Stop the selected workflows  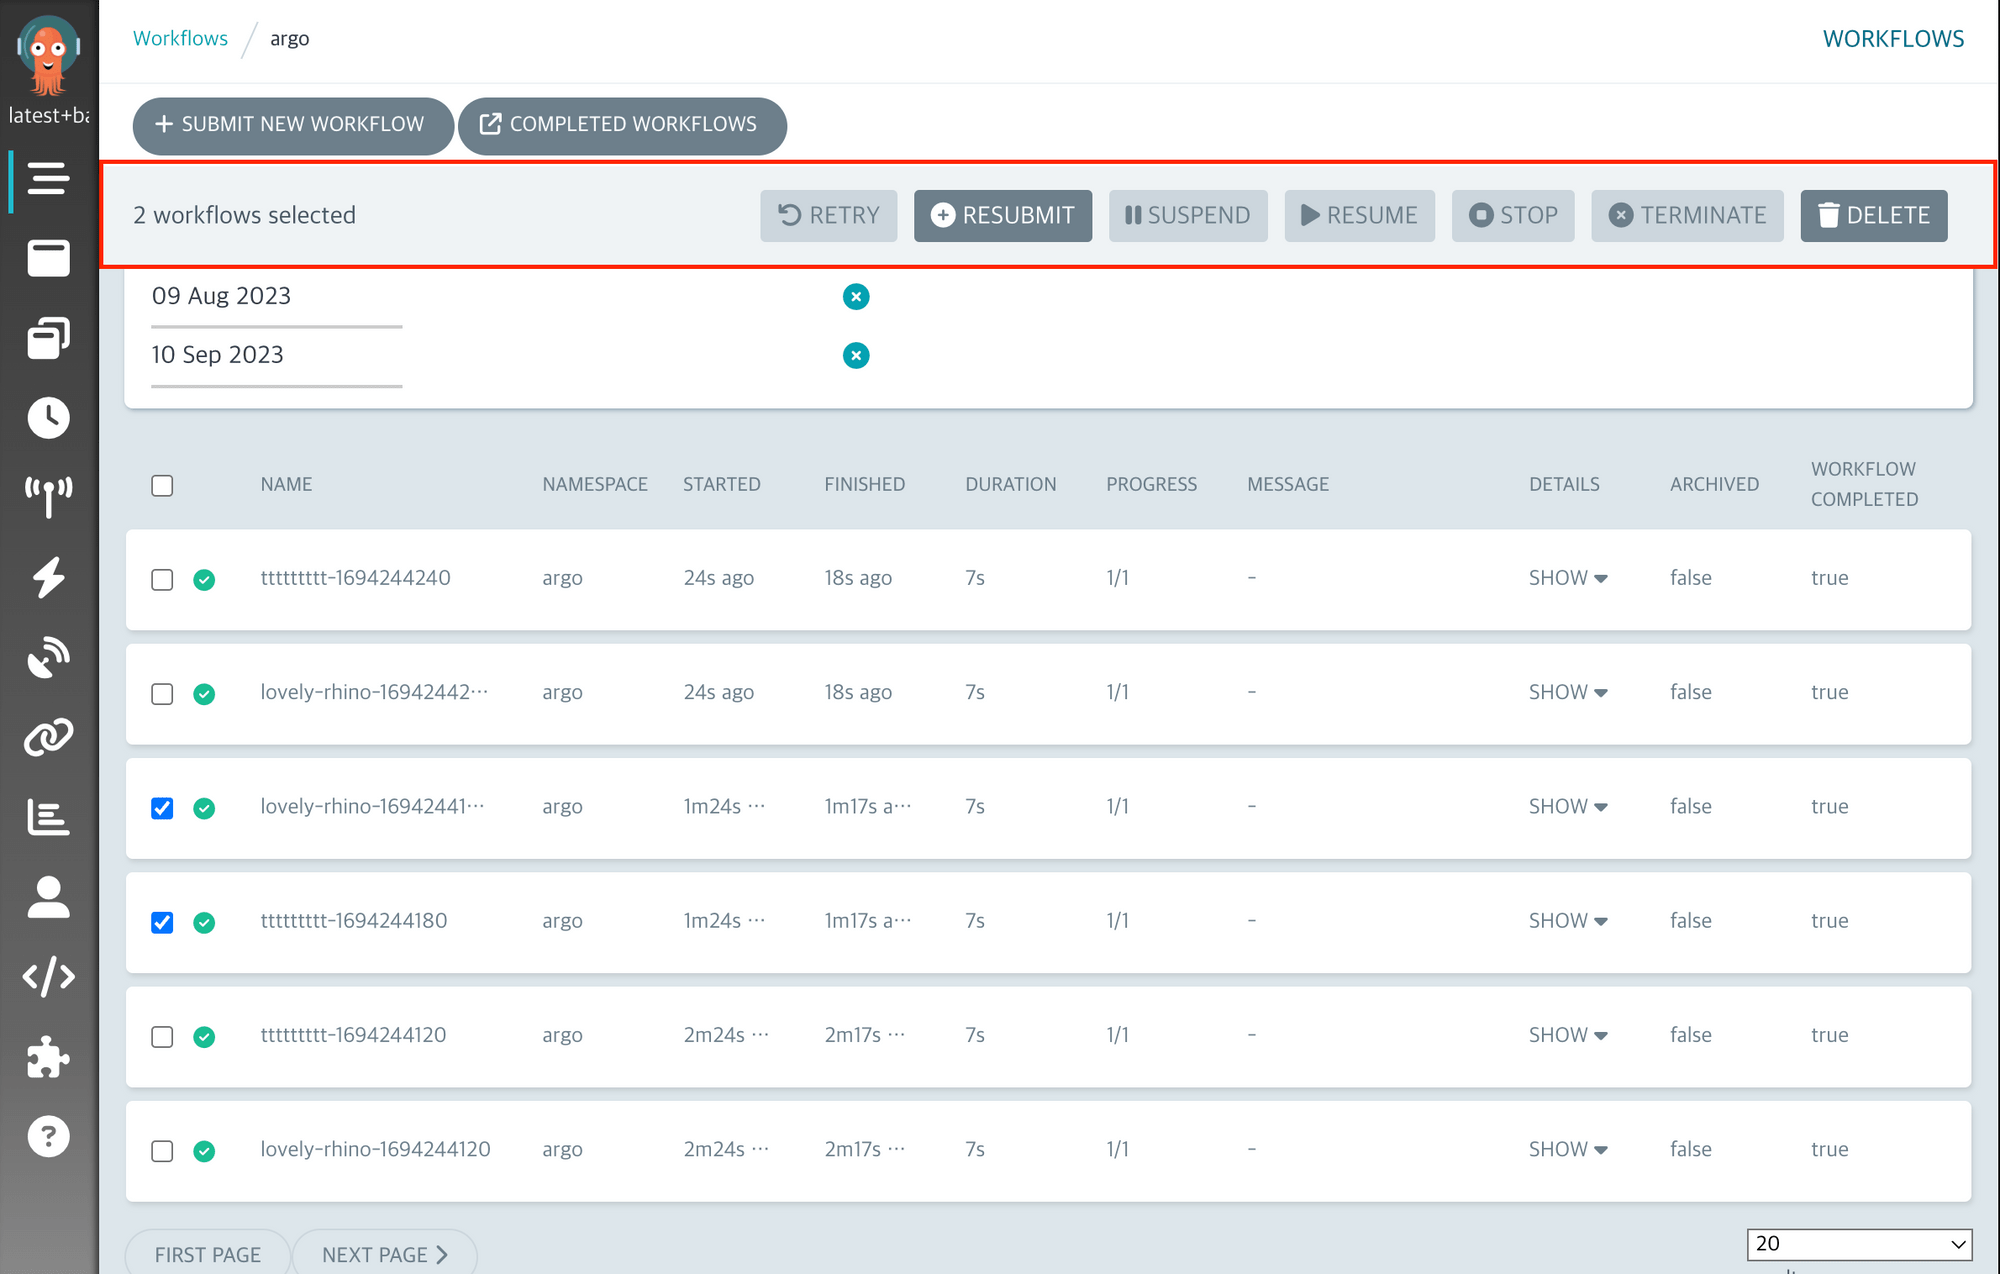tap(1513, 215)
